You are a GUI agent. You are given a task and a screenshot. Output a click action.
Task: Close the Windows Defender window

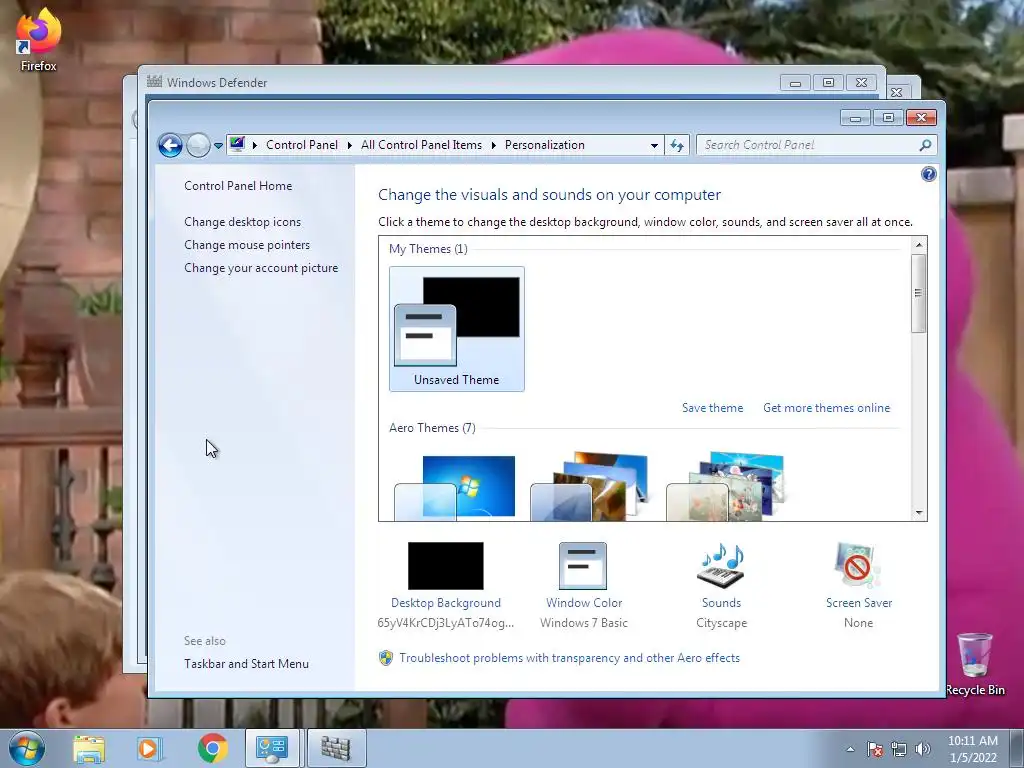[x=861, y=83]
